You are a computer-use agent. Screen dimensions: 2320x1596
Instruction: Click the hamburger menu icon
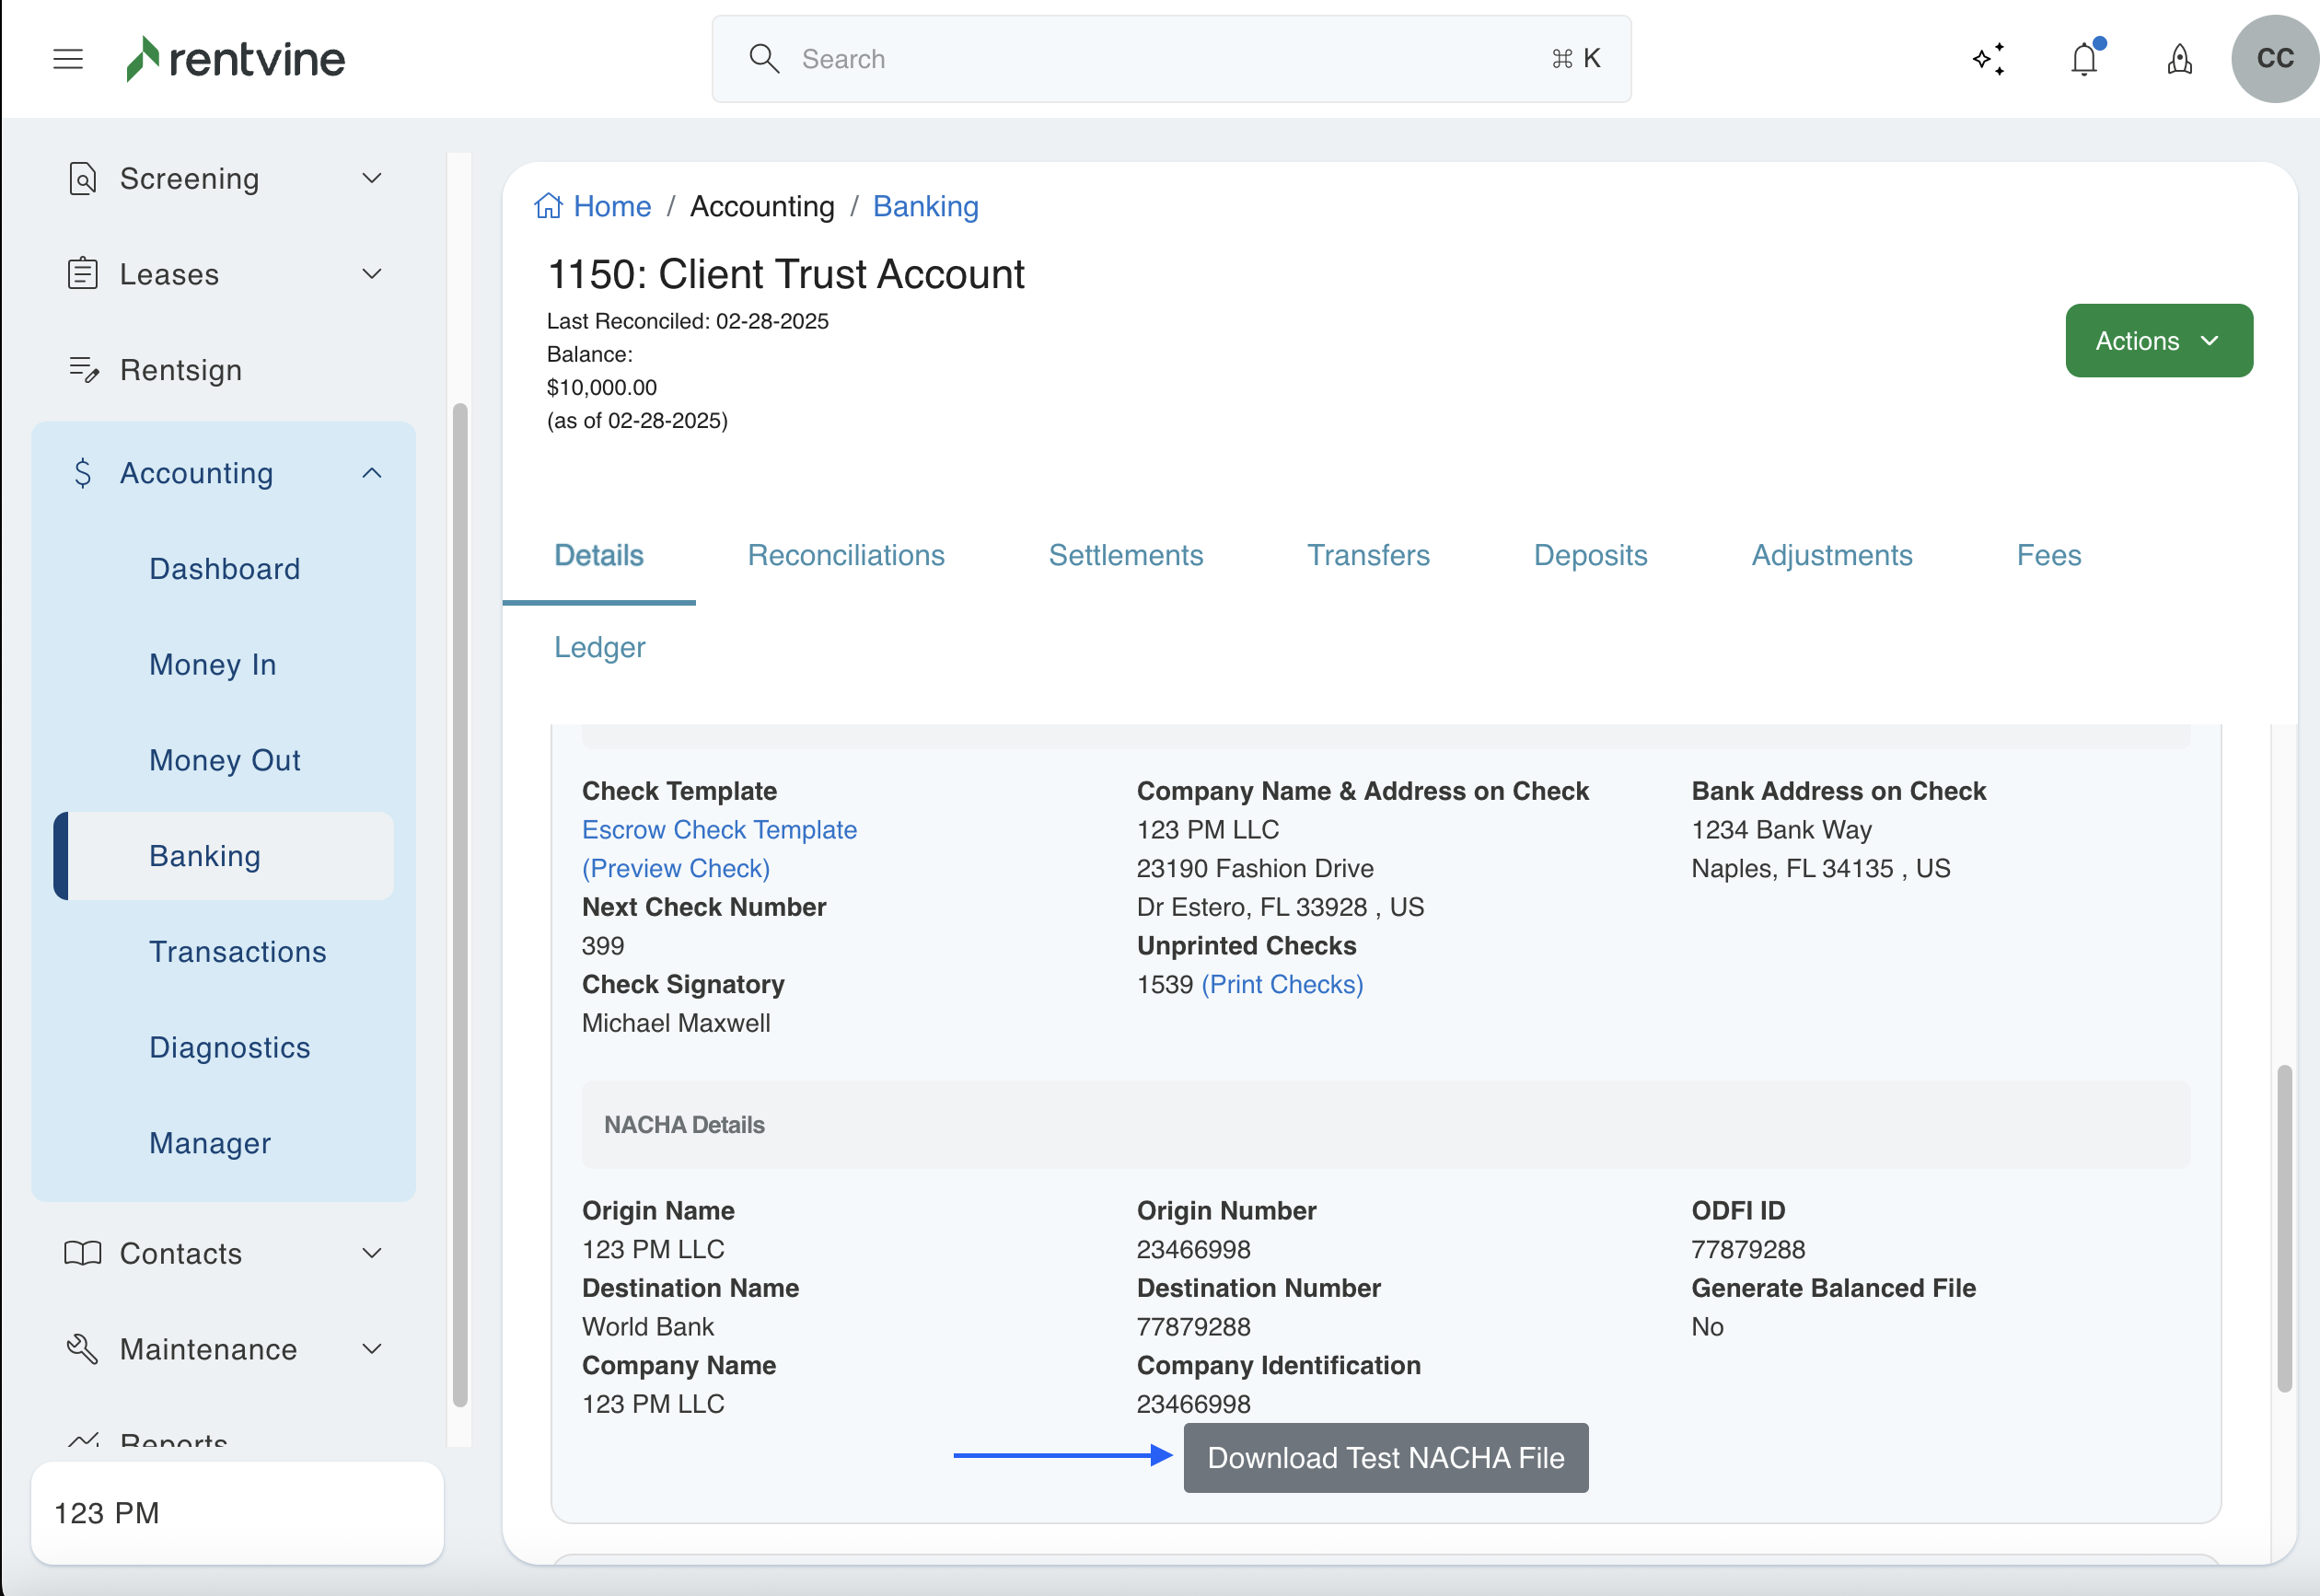pos(68,59)
